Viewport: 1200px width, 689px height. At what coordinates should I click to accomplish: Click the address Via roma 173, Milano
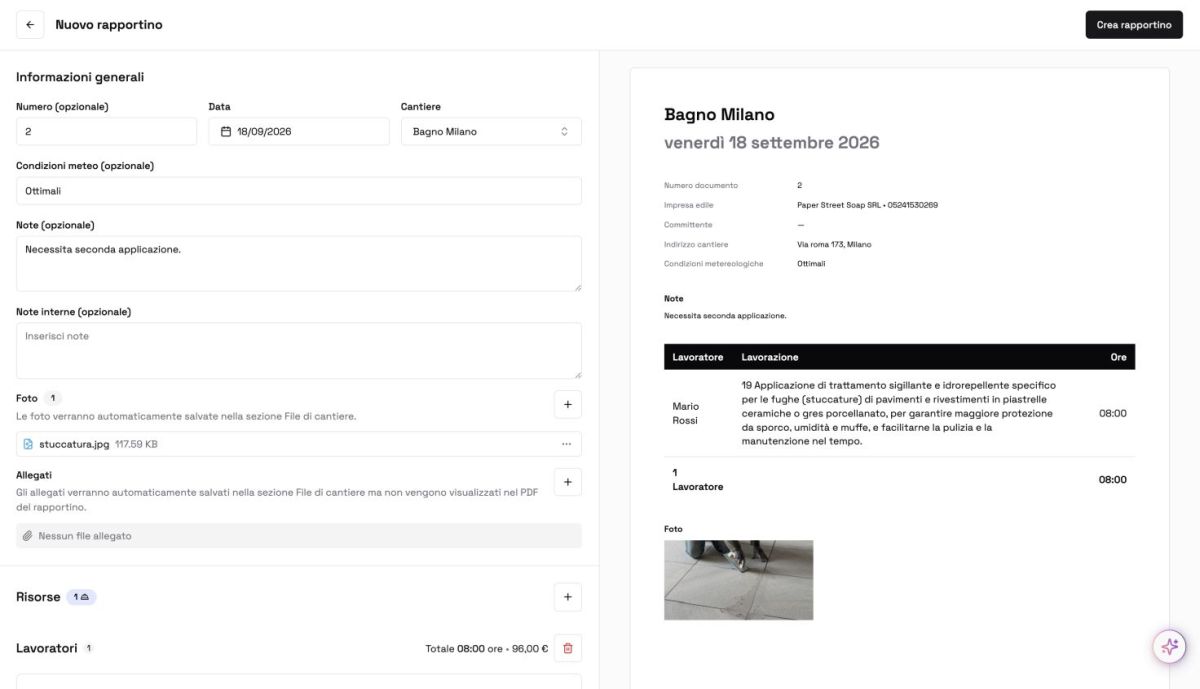(834, 244)
